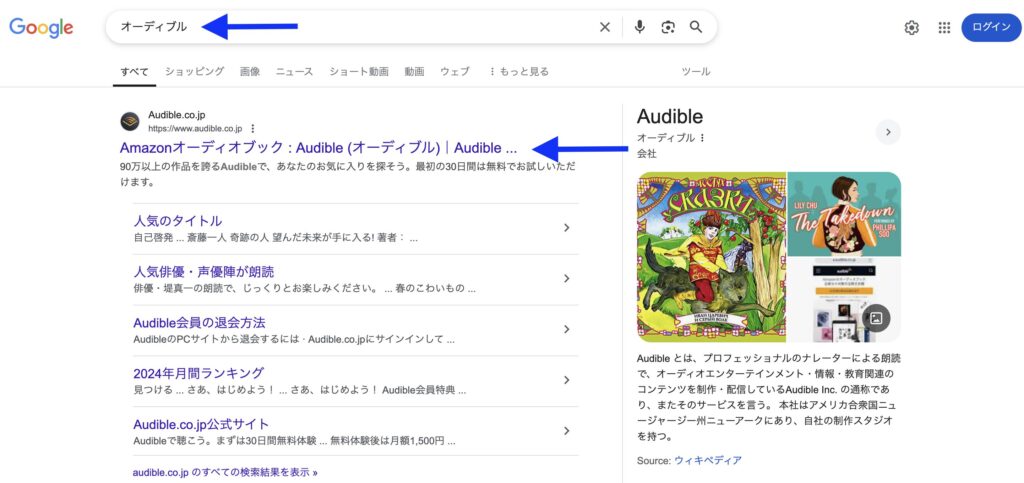Open image gallery icon on knowledge panel photos

[876, 318]
